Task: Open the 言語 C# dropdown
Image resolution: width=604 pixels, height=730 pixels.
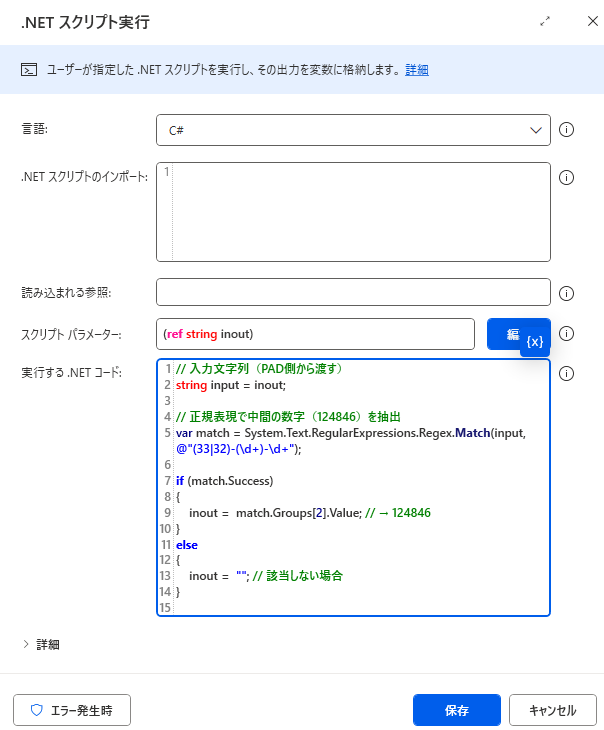Action: pos(353,130)
